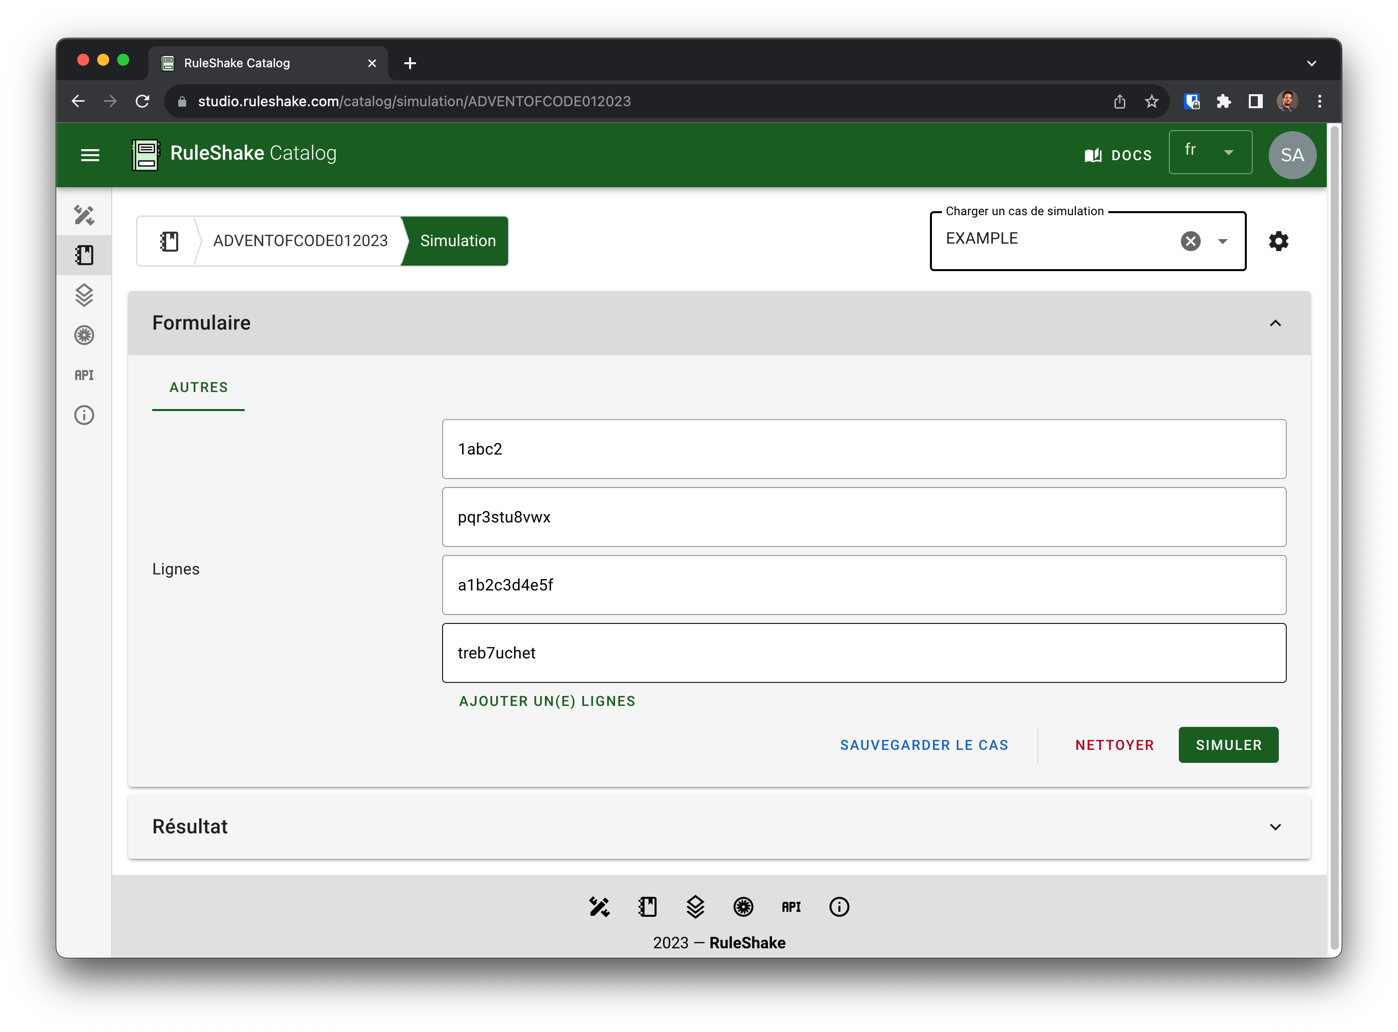
Task: Select the AUTRES tab
Action: pos(198,387)
